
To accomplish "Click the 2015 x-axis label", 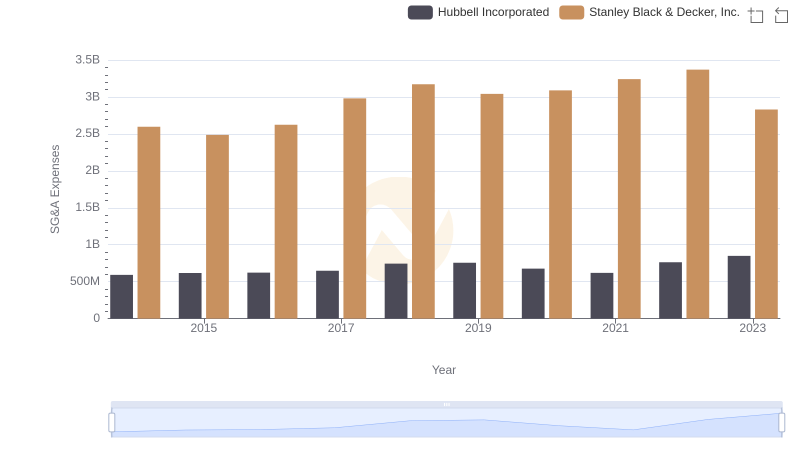I will pos(204,328).
